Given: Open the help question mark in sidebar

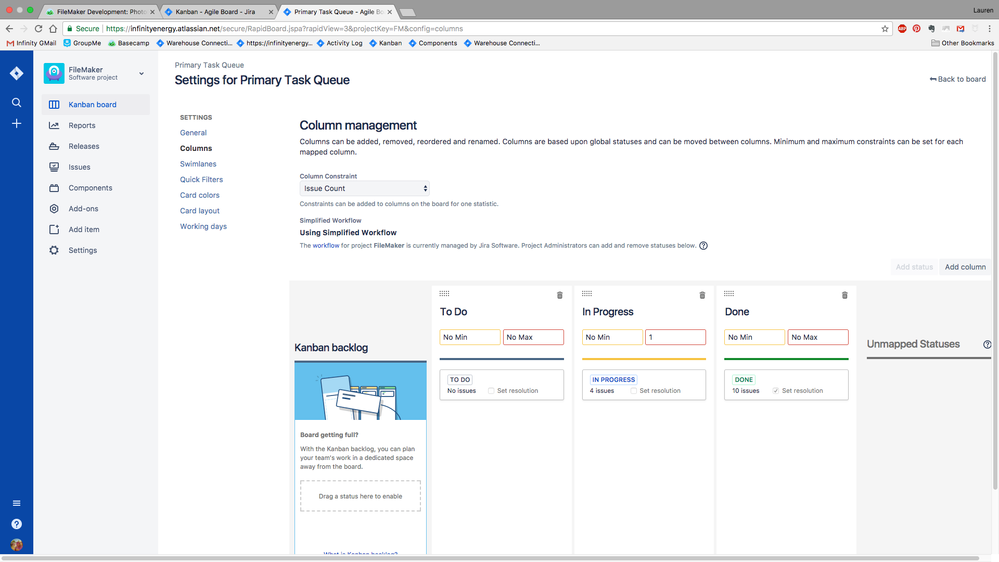Looking at the screenshot, I should click(17, 524).
